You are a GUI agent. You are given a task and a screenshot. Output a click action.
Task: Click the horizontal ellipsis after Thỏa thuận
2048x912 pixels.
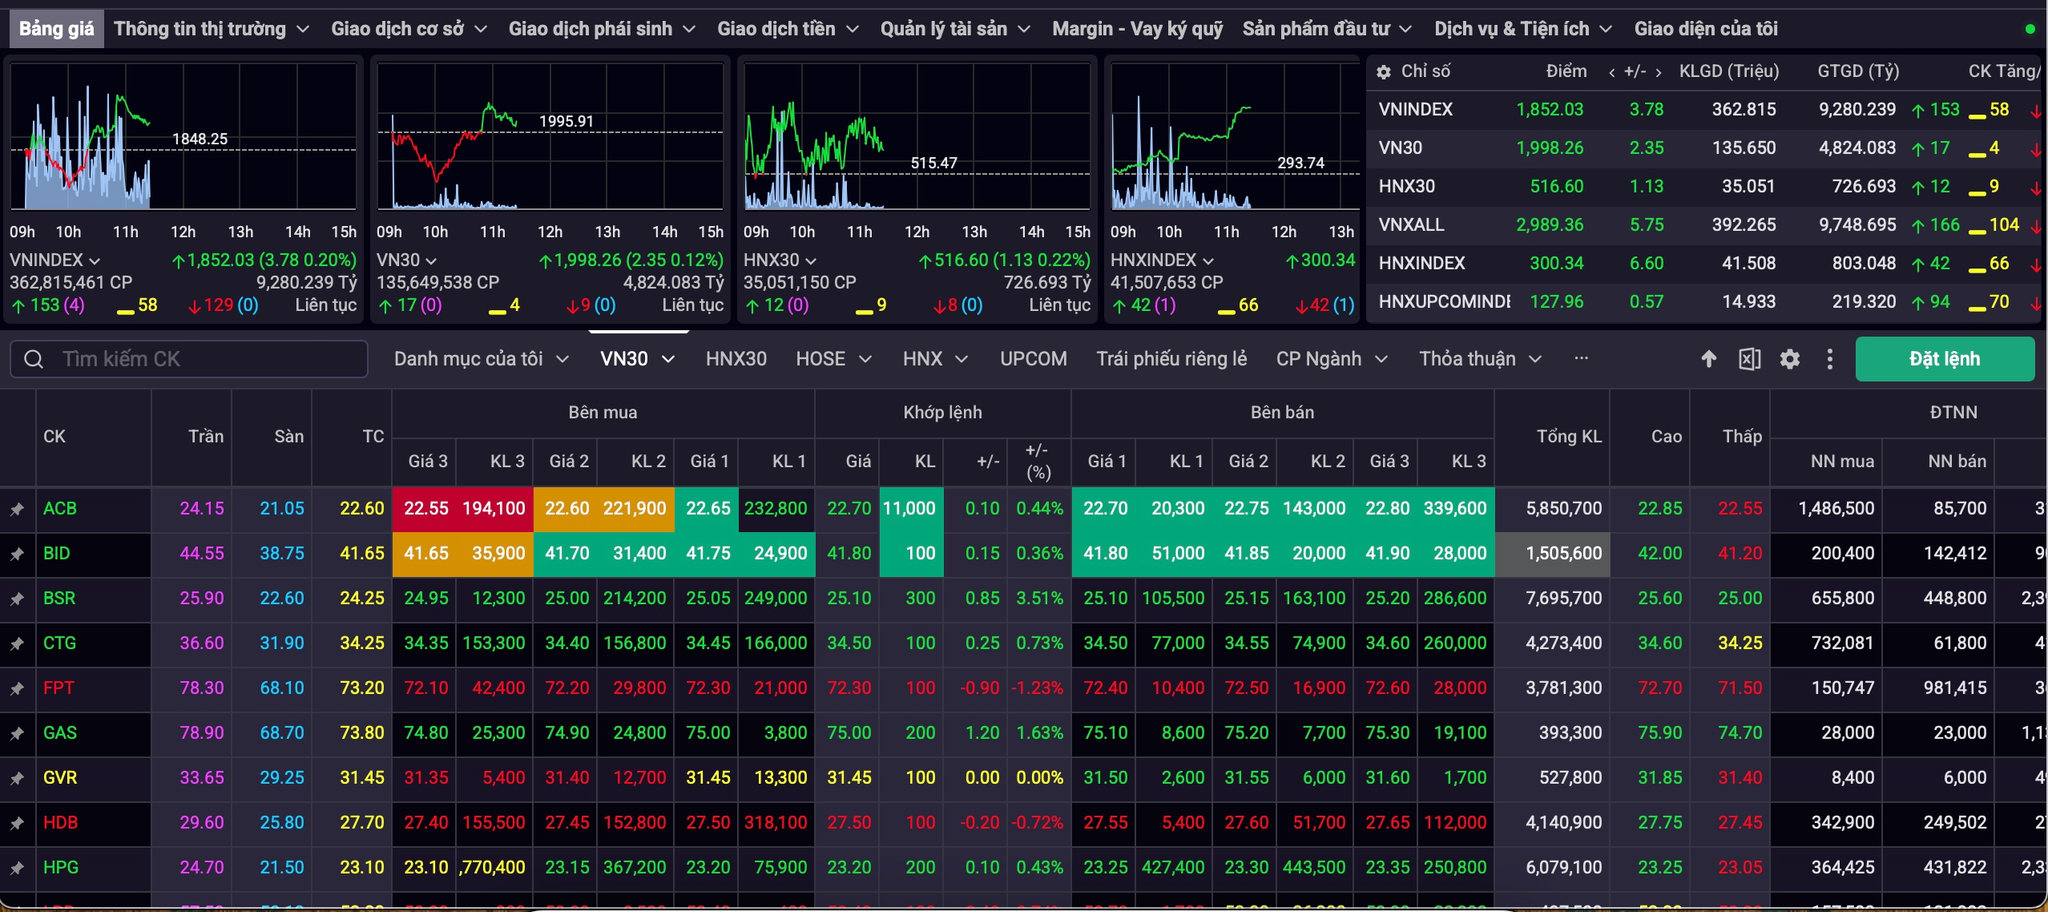click(x=1581, y=358)
